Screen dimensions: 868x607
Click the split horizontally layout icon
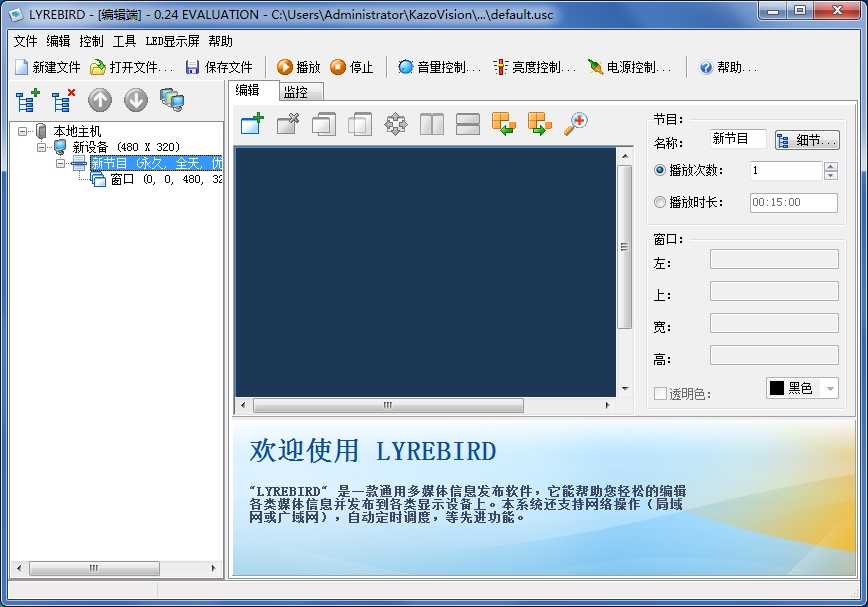[x=468, y=124]
